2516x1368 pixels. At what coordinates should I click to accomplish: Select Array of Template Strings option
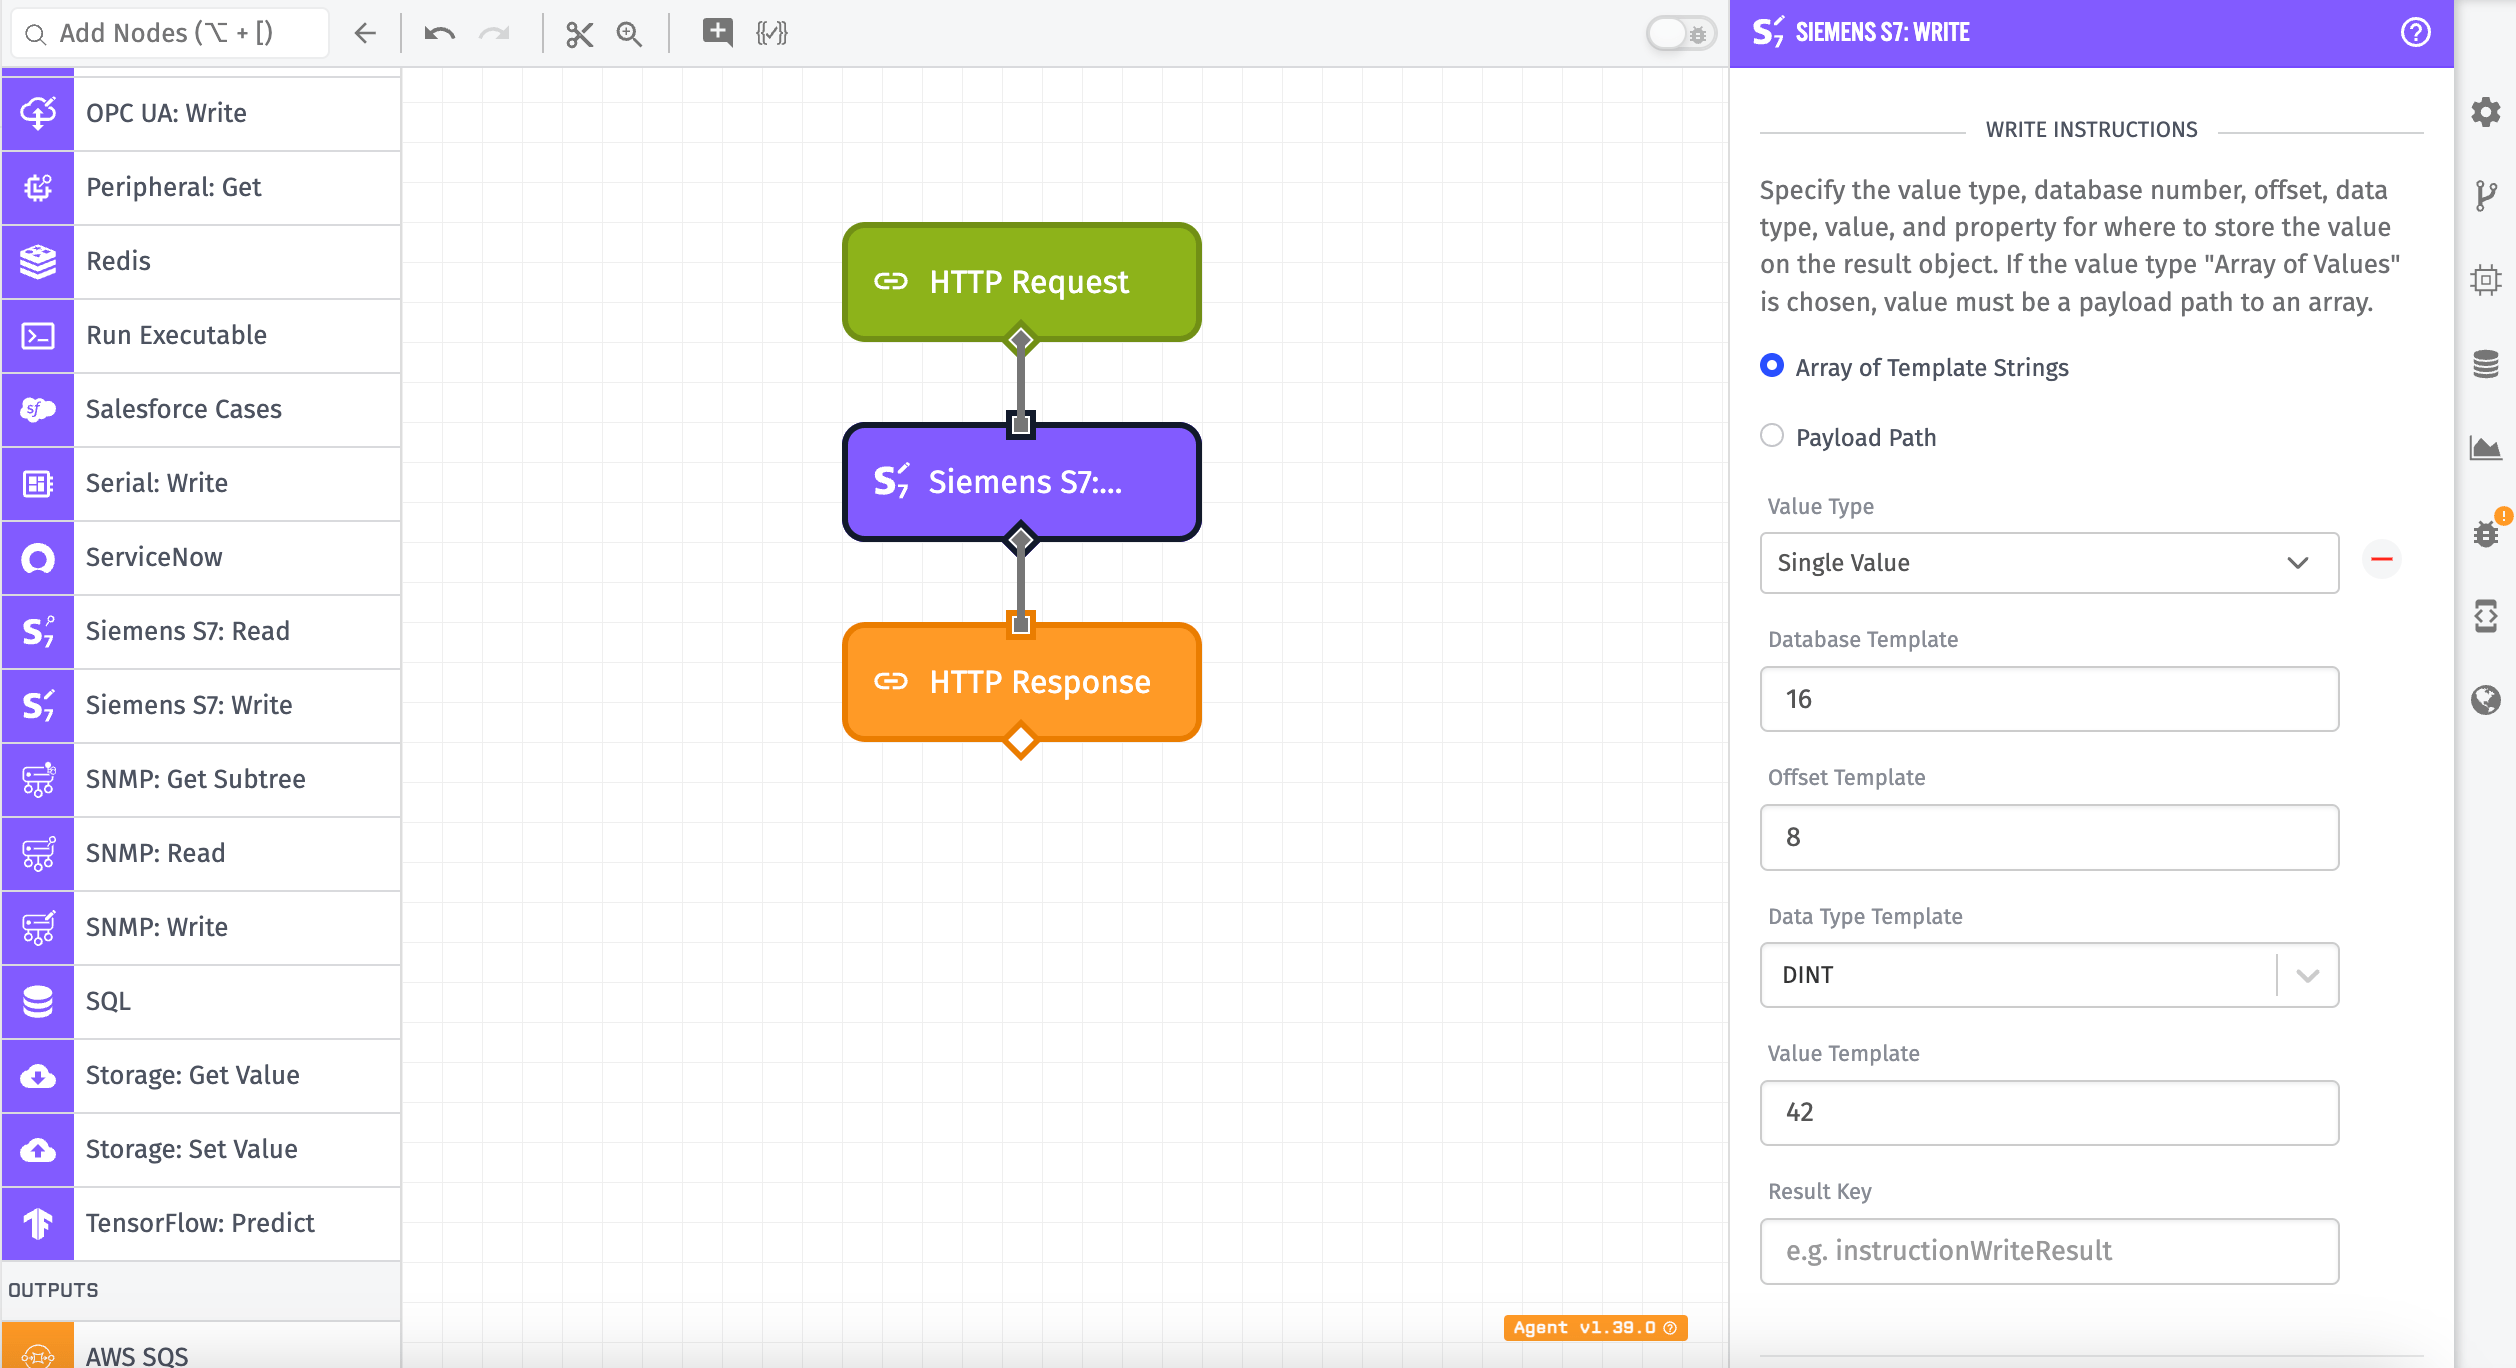point(1772,366)
